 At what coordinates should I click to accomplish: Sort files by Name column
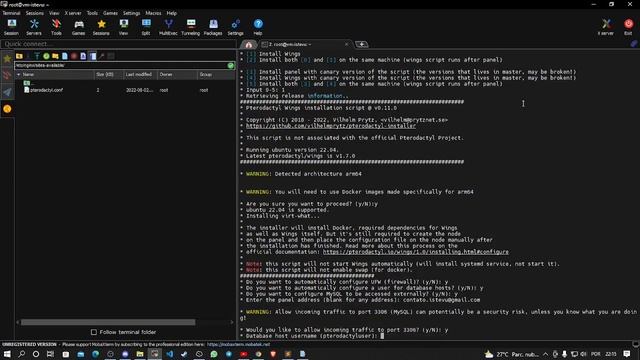pyautogui.click(x=55, y=75)
